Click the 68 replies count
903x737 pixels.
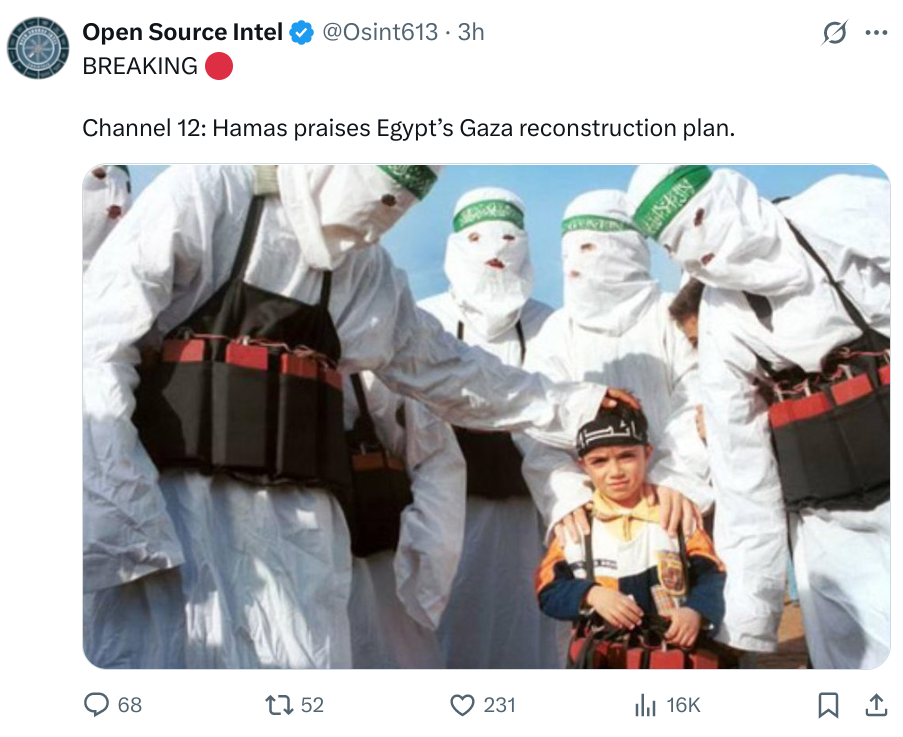pos(130,705)
